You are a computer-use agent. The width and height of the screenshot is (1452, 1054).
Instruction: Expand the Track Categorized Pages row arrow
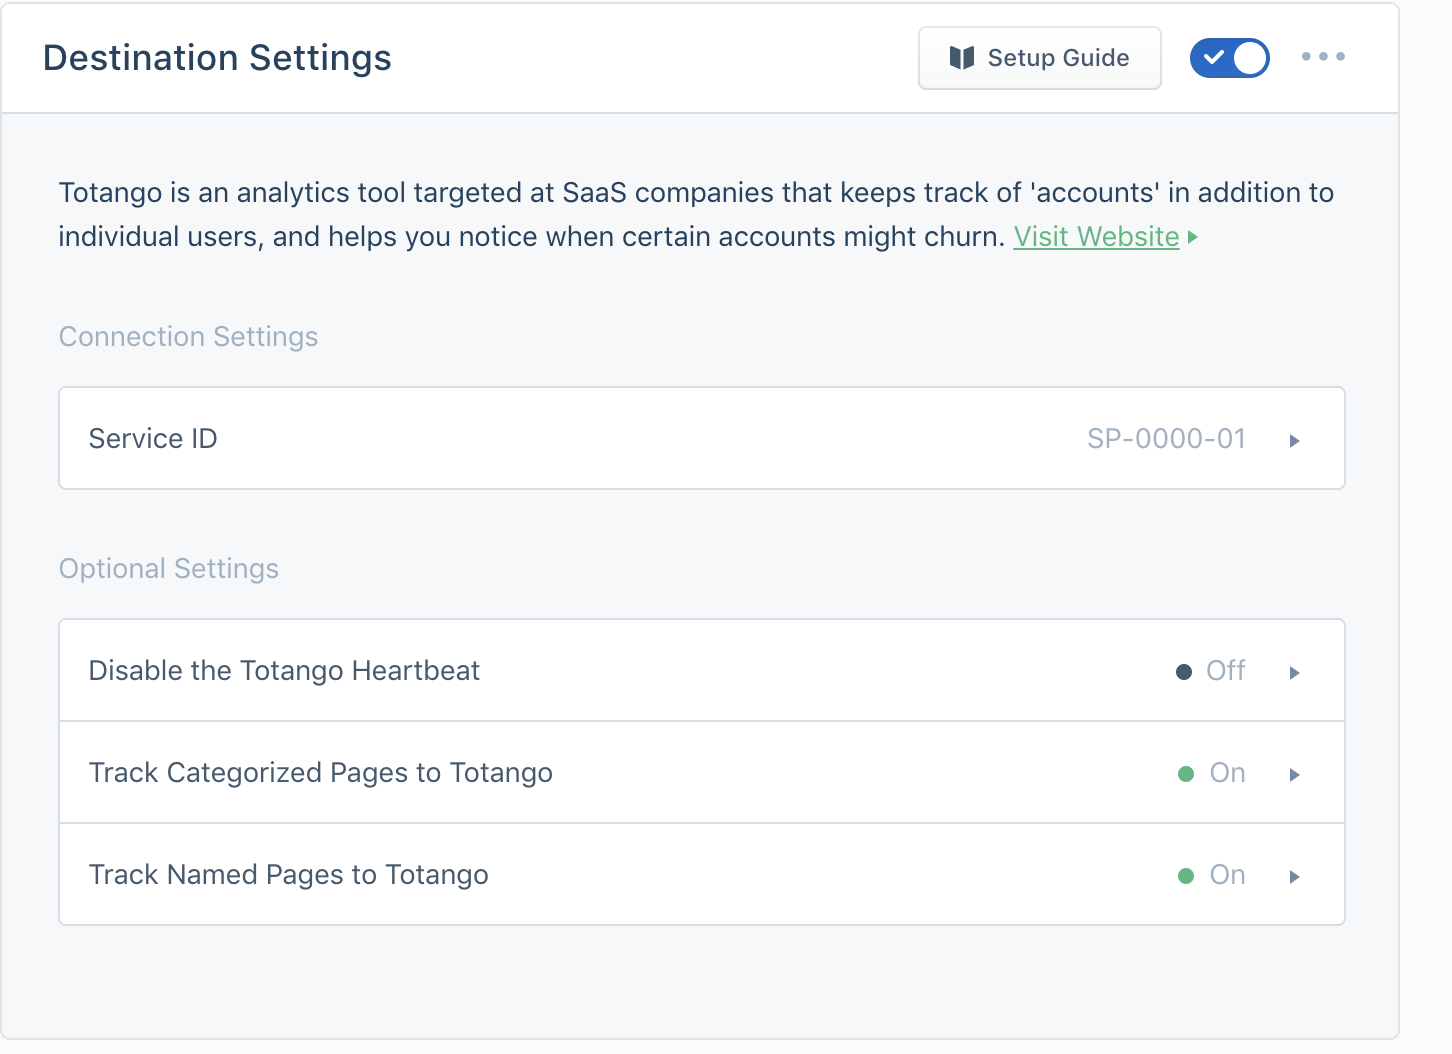tap(1294, 775)
